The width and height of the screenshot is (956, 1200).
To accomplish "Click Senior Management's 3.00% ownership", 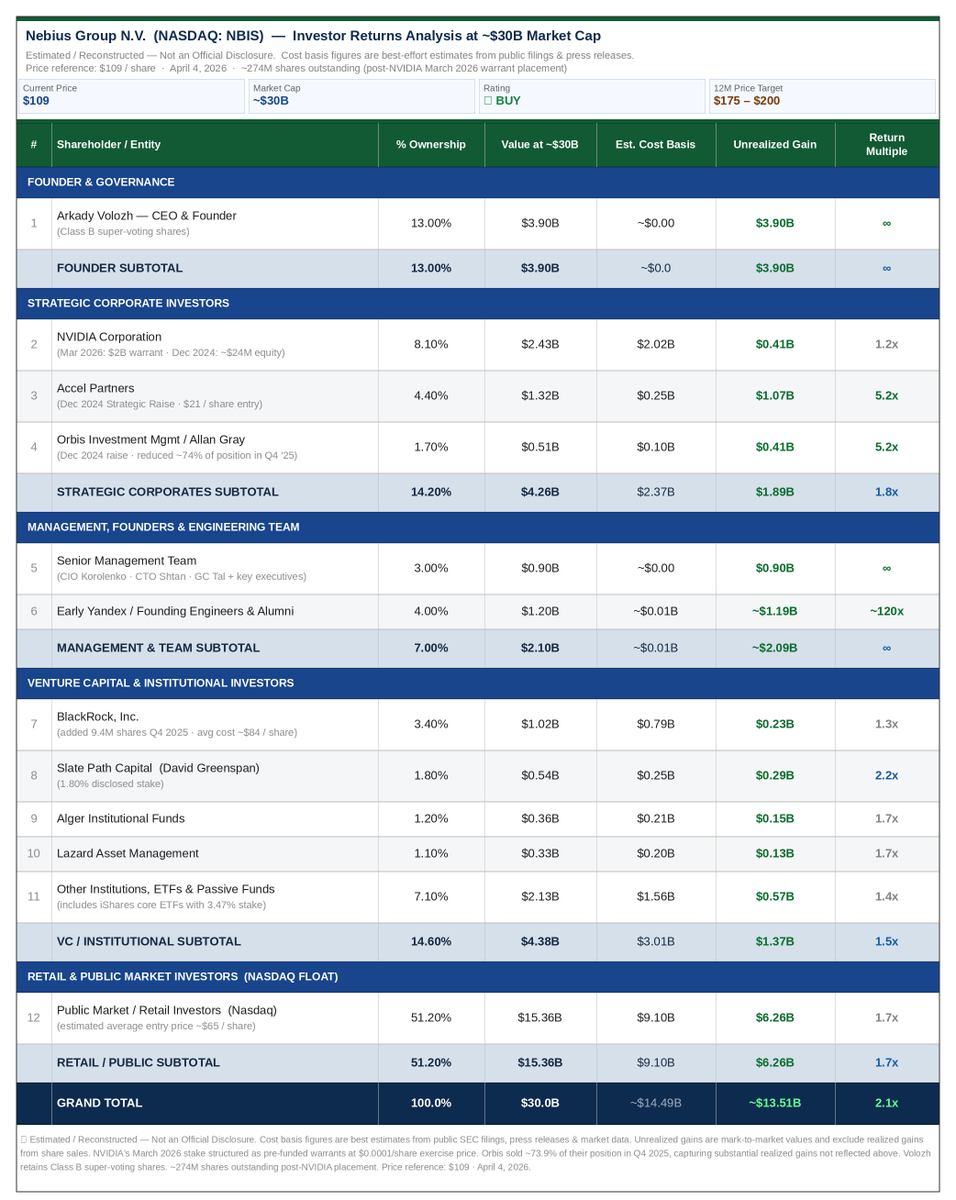I will point(431,568).
